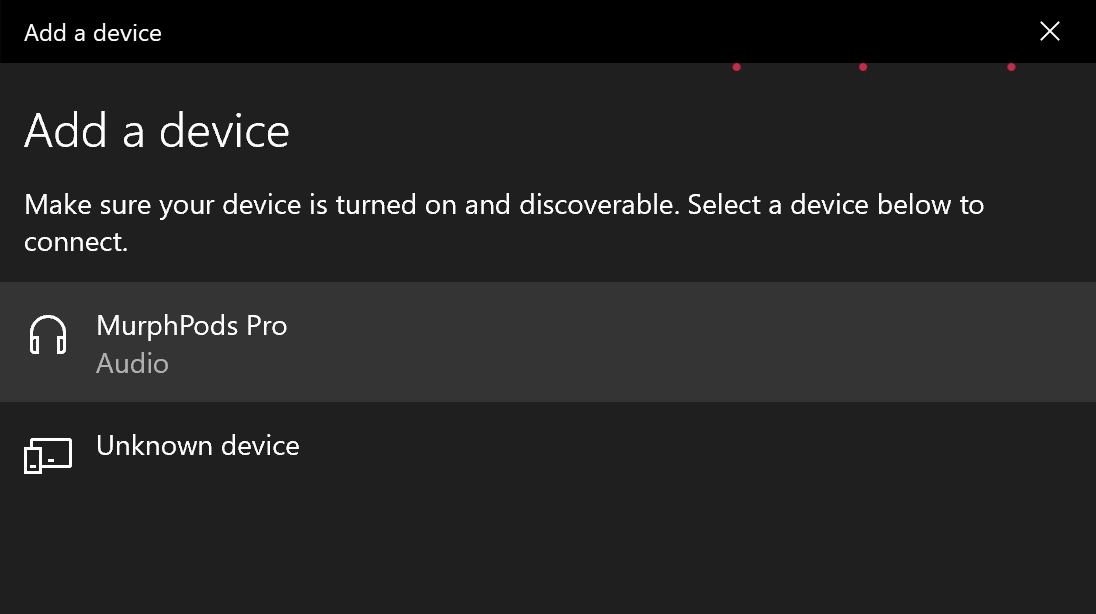Click the "Add a device" title bar text

tap(92, 33)
